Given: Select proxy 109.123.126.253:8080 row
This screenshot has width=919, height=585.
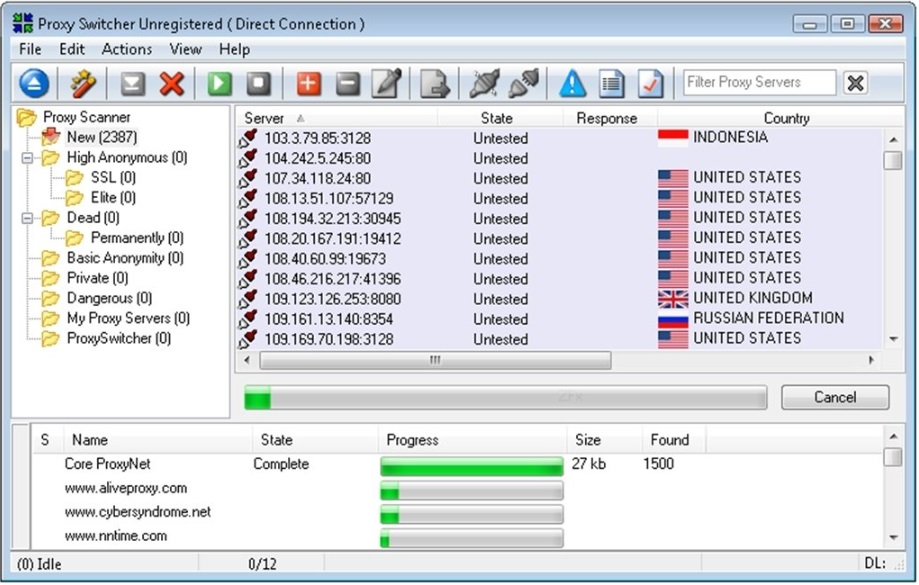Looking at the screenshot, I should click(332, 299).
